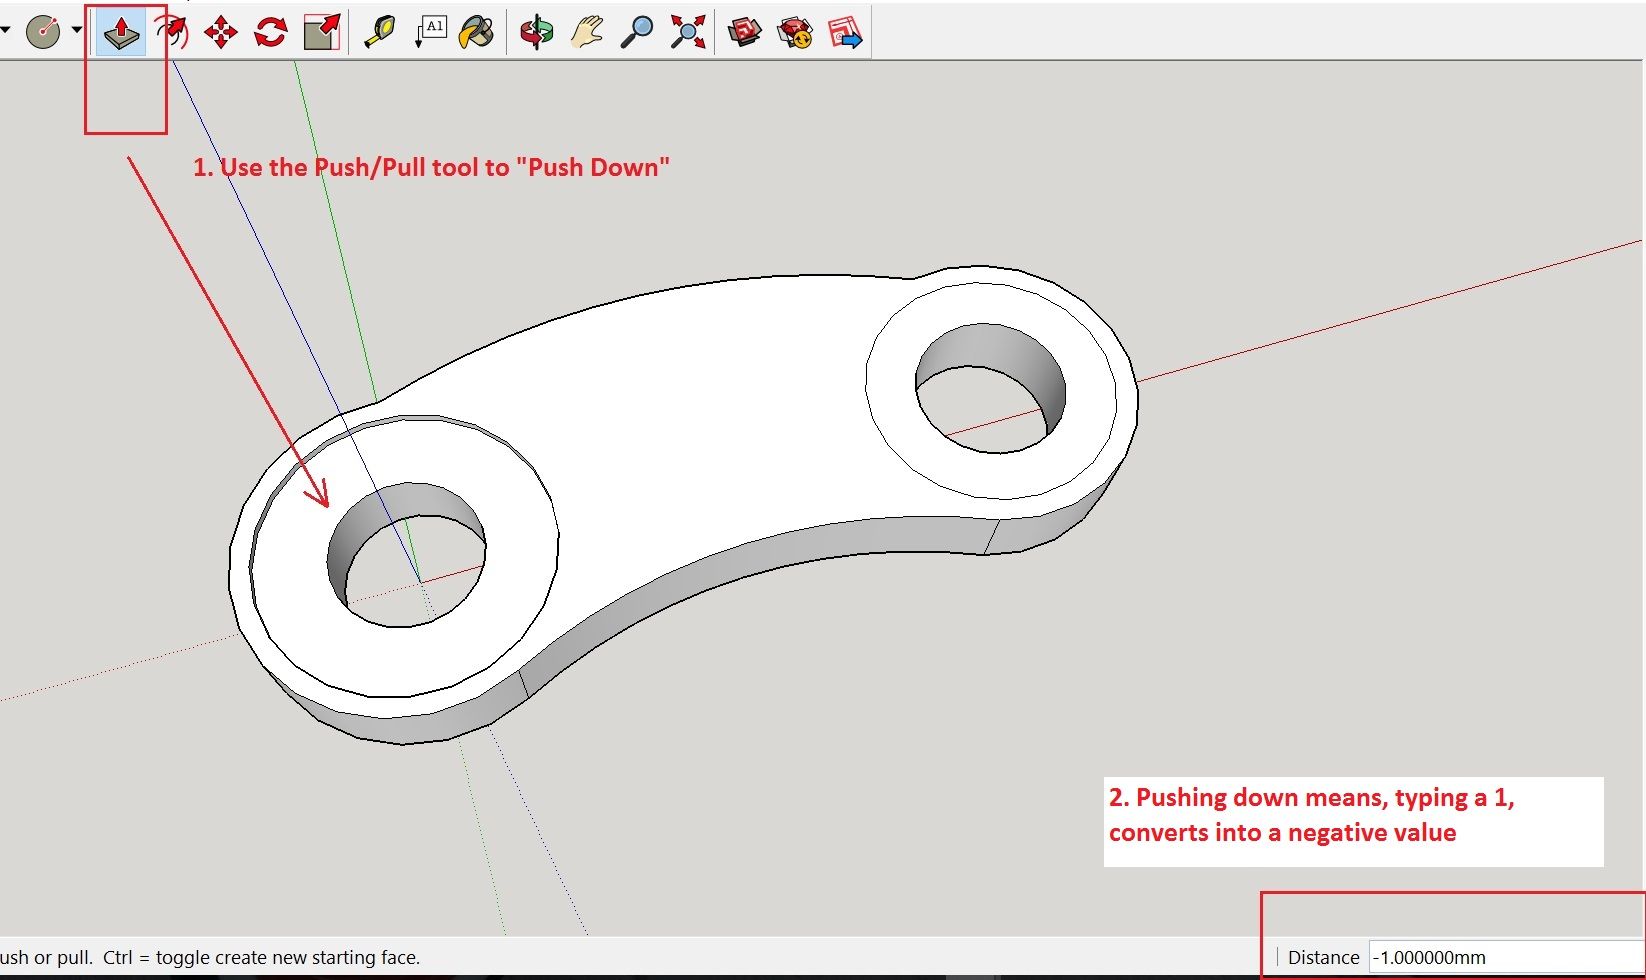Select the Push/Pull tool

120,31
